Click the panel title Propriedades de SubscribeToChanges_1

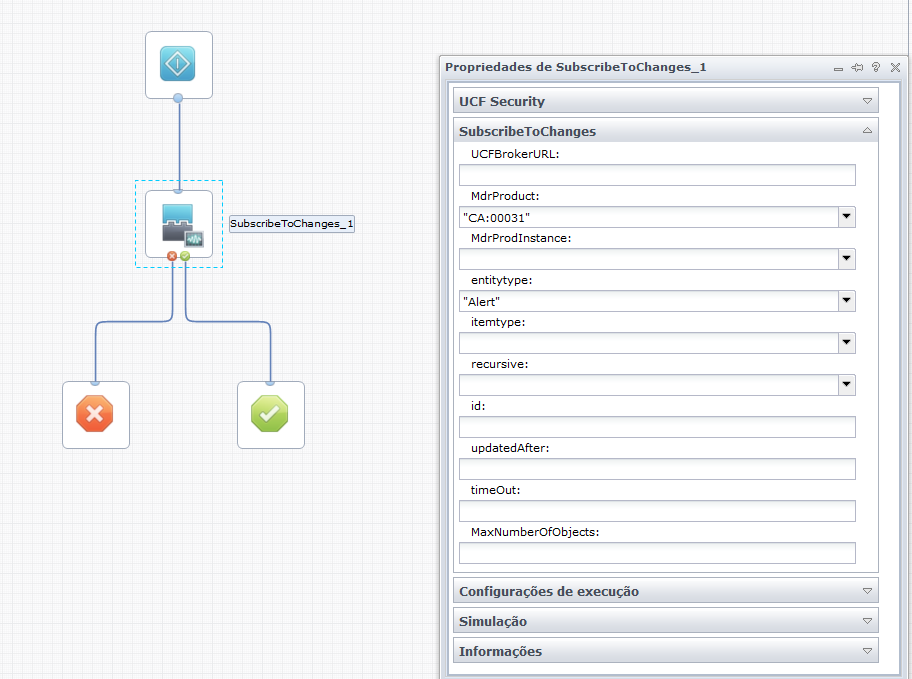tap(575, 67)
